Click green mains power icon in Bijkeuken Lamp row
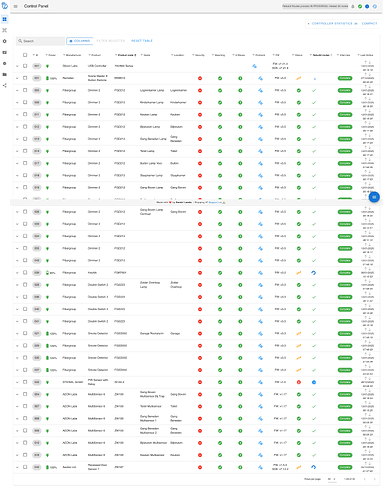 pos(47,127)
